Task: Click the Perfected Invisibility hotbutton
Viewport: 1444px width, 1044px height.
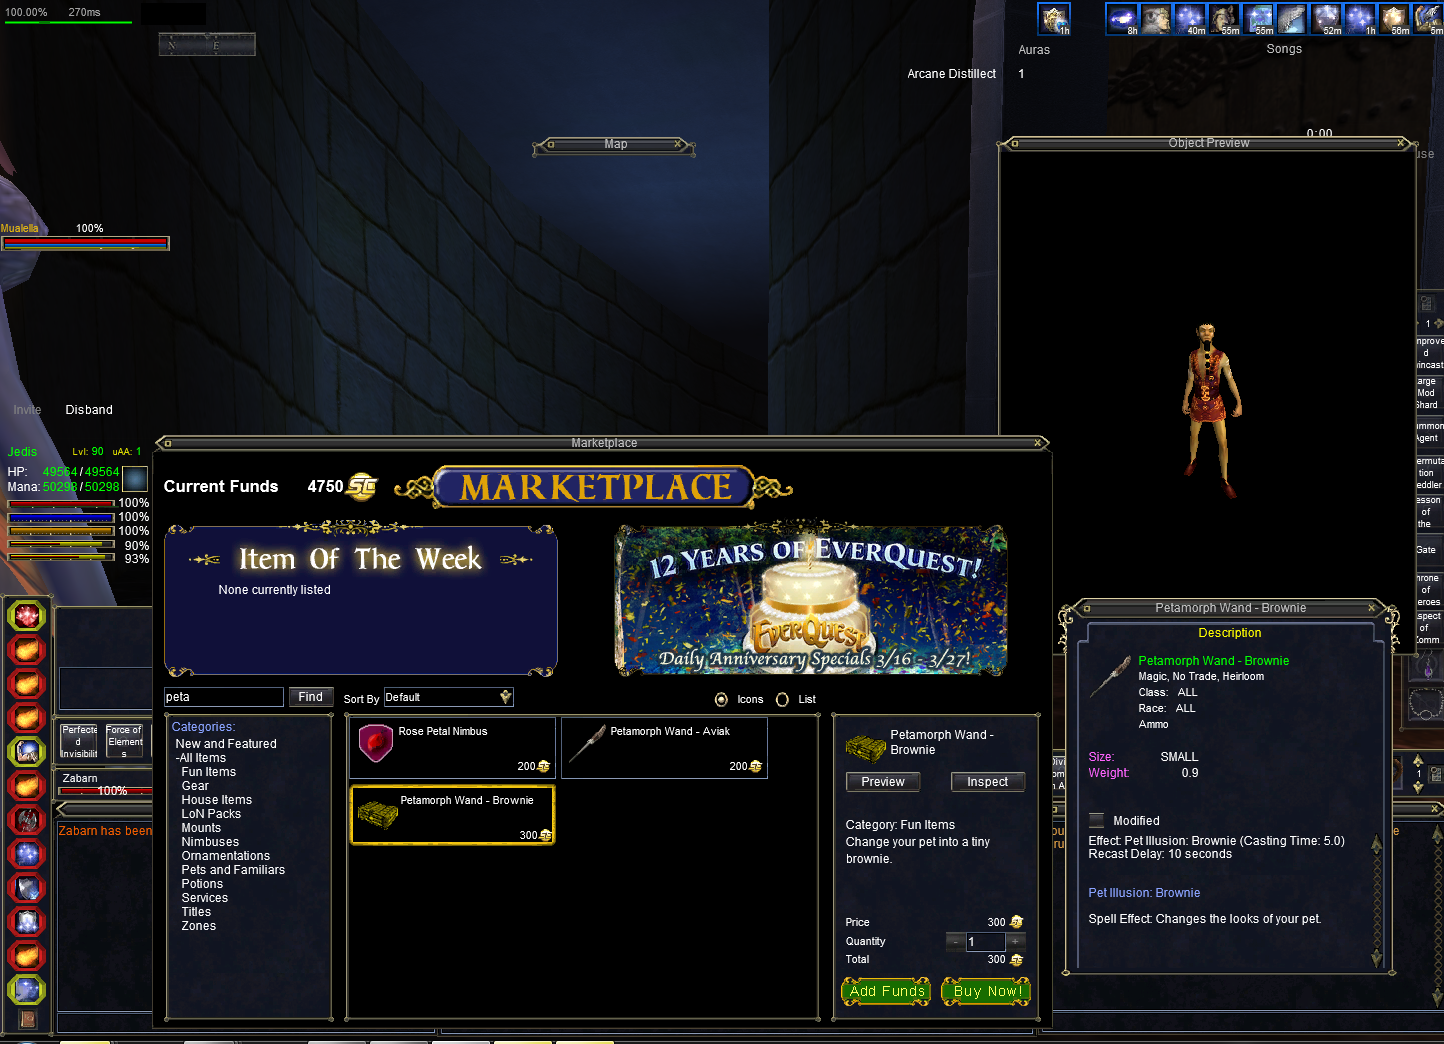Action: [79, 742]
